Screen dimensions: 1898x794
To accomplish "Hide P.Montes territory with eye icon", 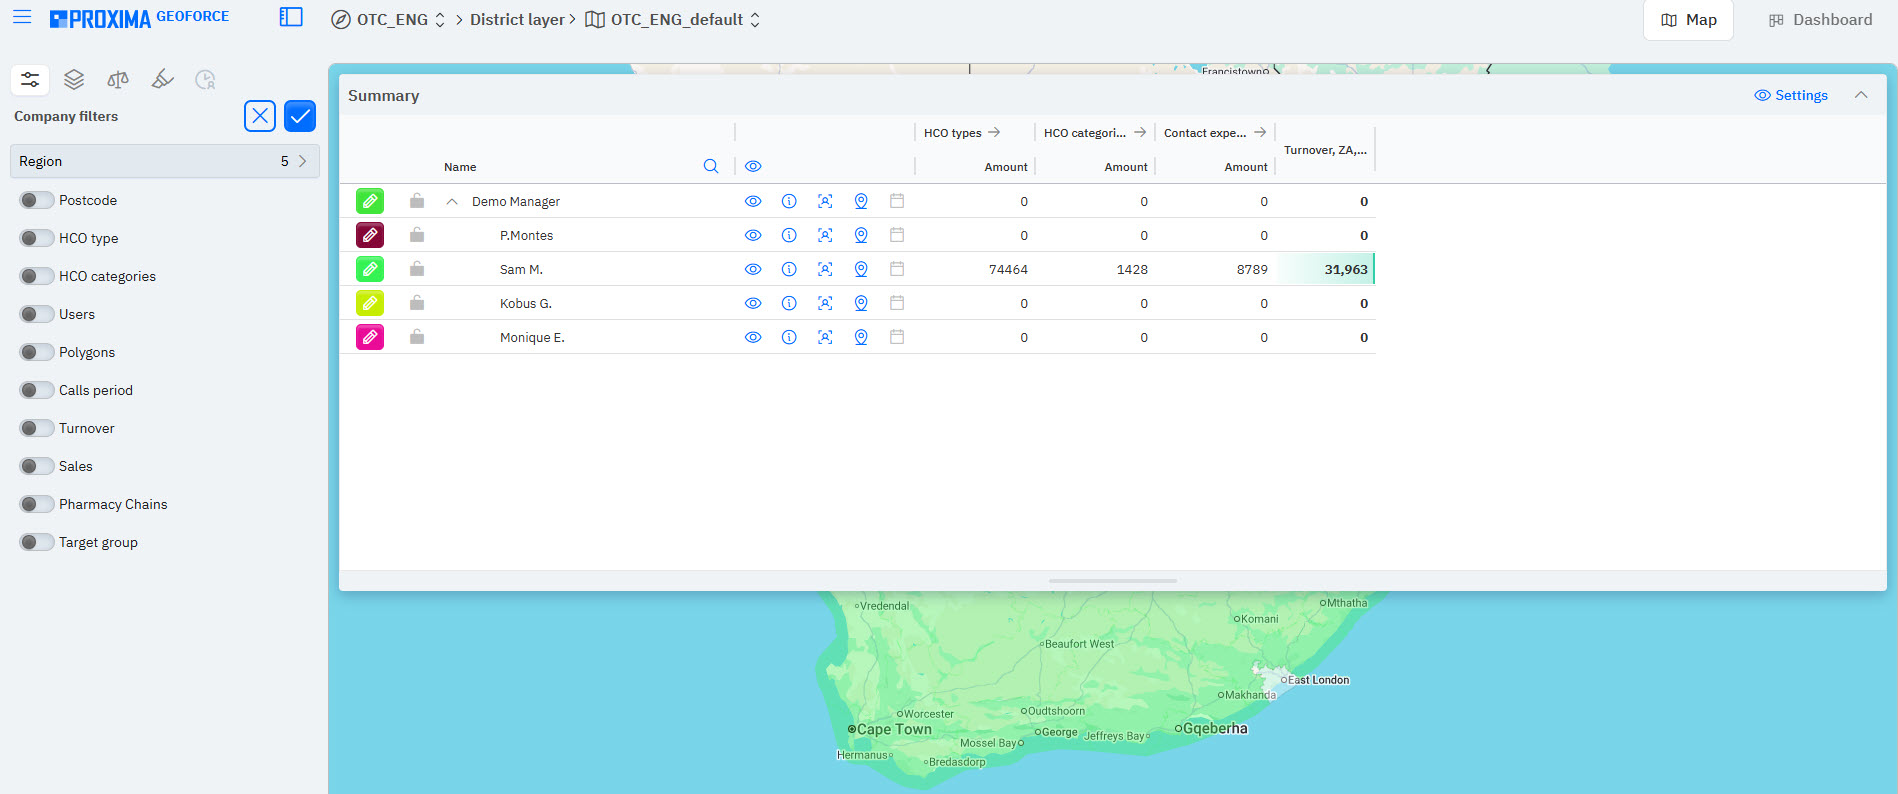I will 753,235.
